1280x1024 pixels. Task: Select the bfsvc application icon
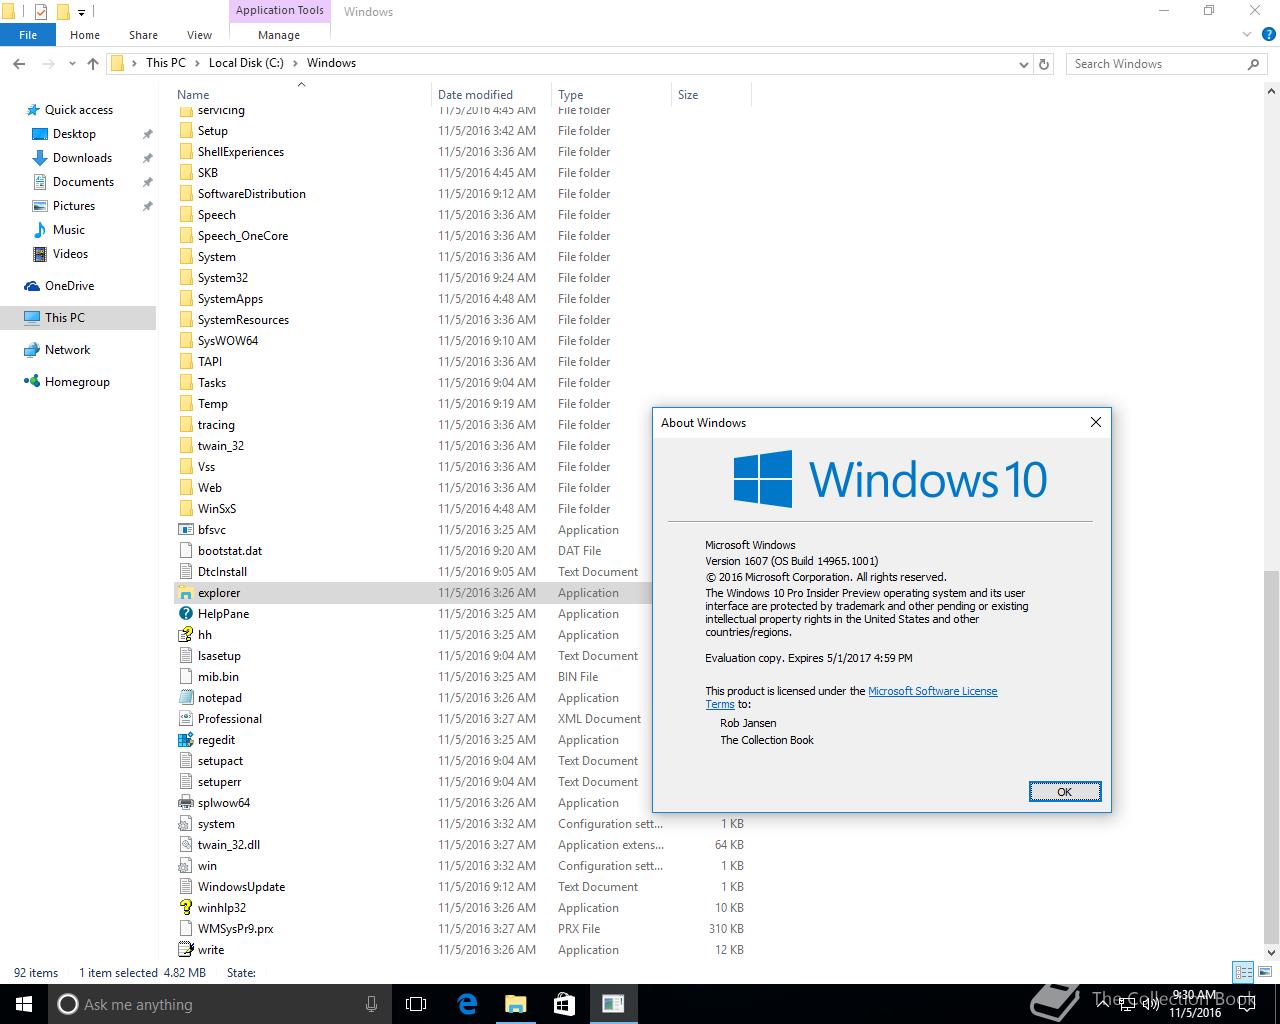(x=185, y=530)
